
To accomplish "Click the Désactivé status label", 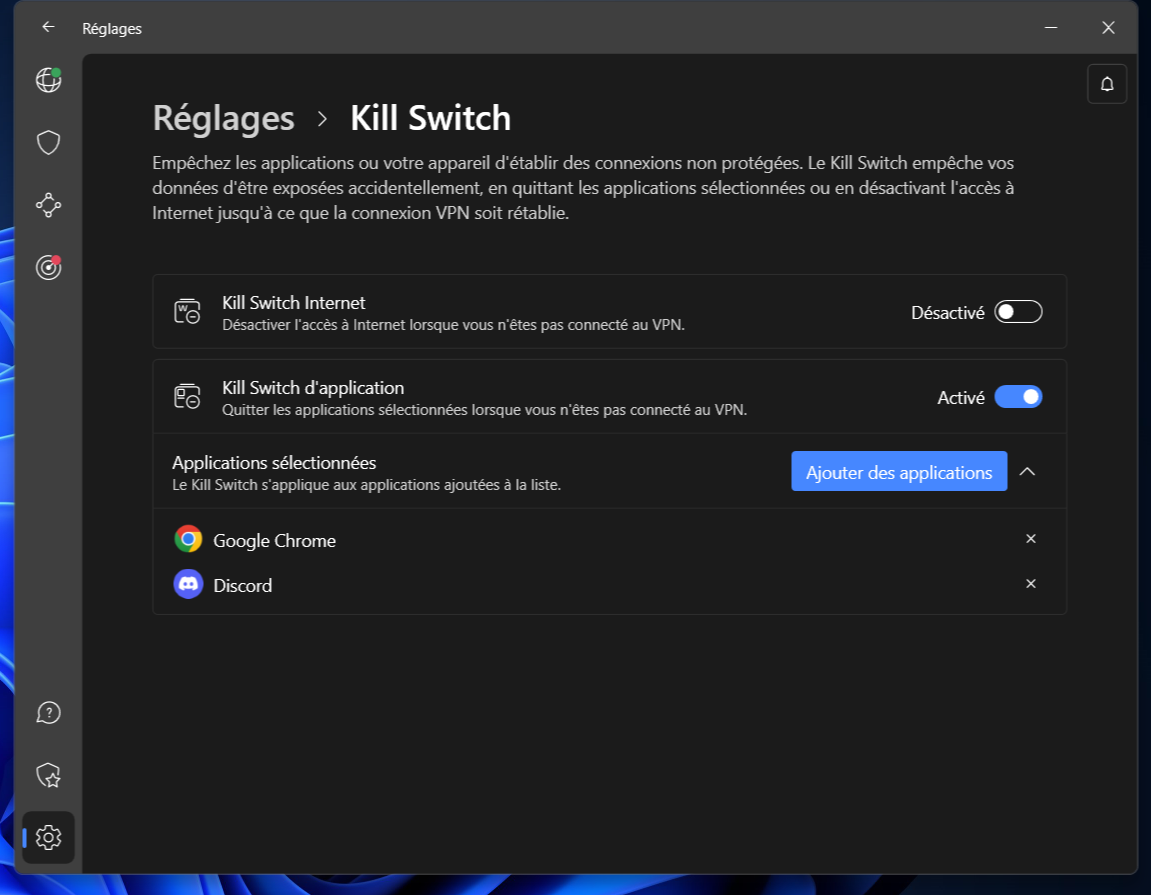I will [948, 313].
